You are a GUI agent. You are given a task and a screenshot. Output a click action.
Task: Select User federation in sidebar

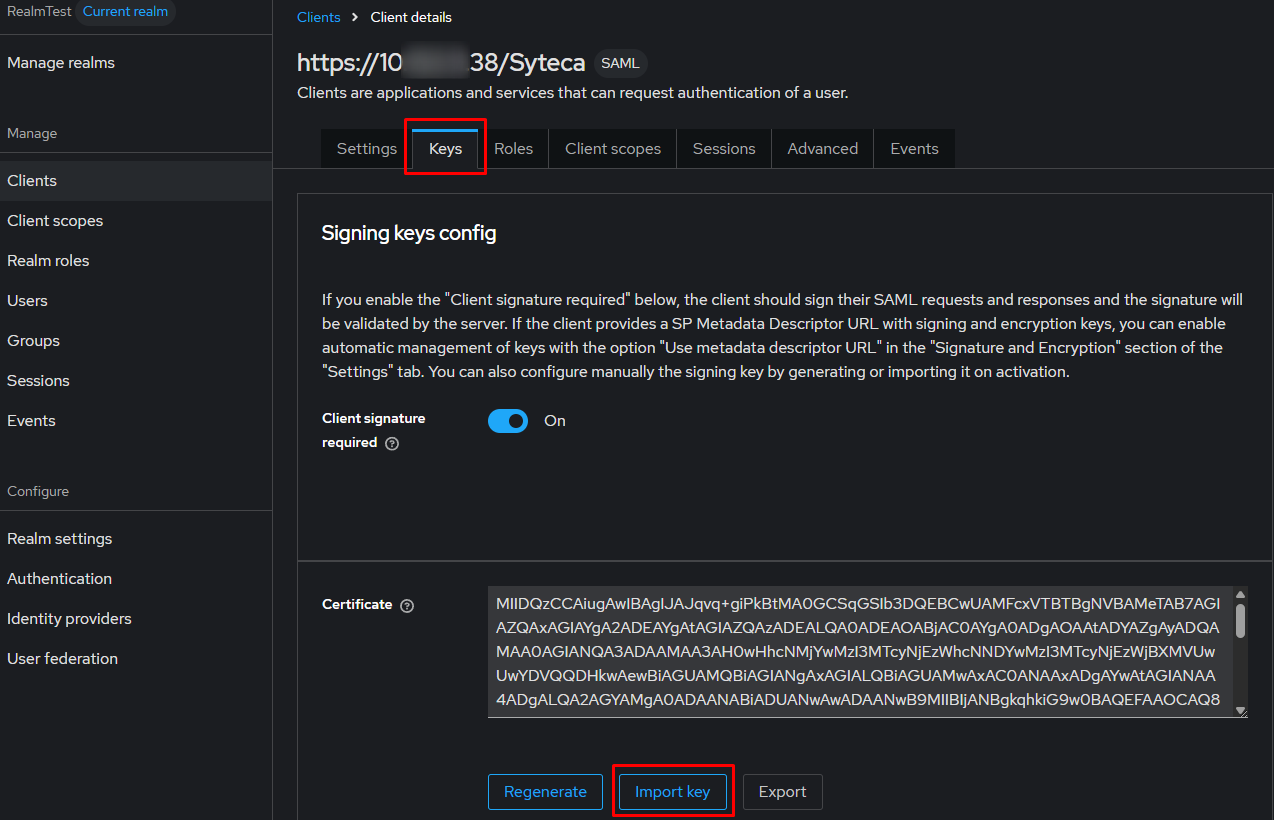coord(62,659)
